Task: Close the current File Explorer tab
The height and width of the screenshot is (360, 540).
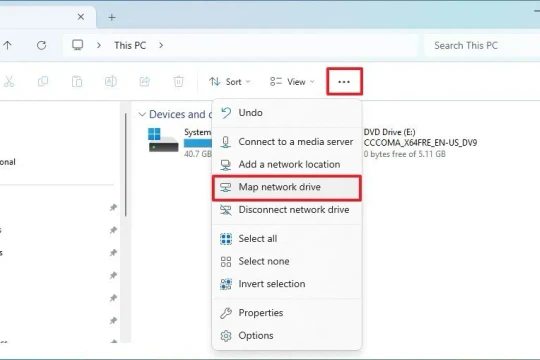Action: click(x=81, y=17)
